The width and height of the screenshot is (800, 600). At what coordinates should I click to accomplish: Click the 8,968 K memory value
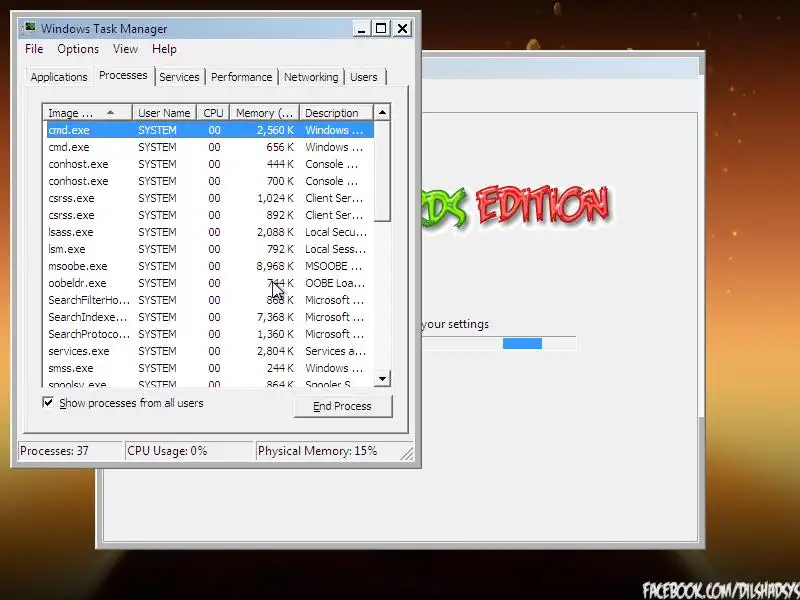coord(276,266)
